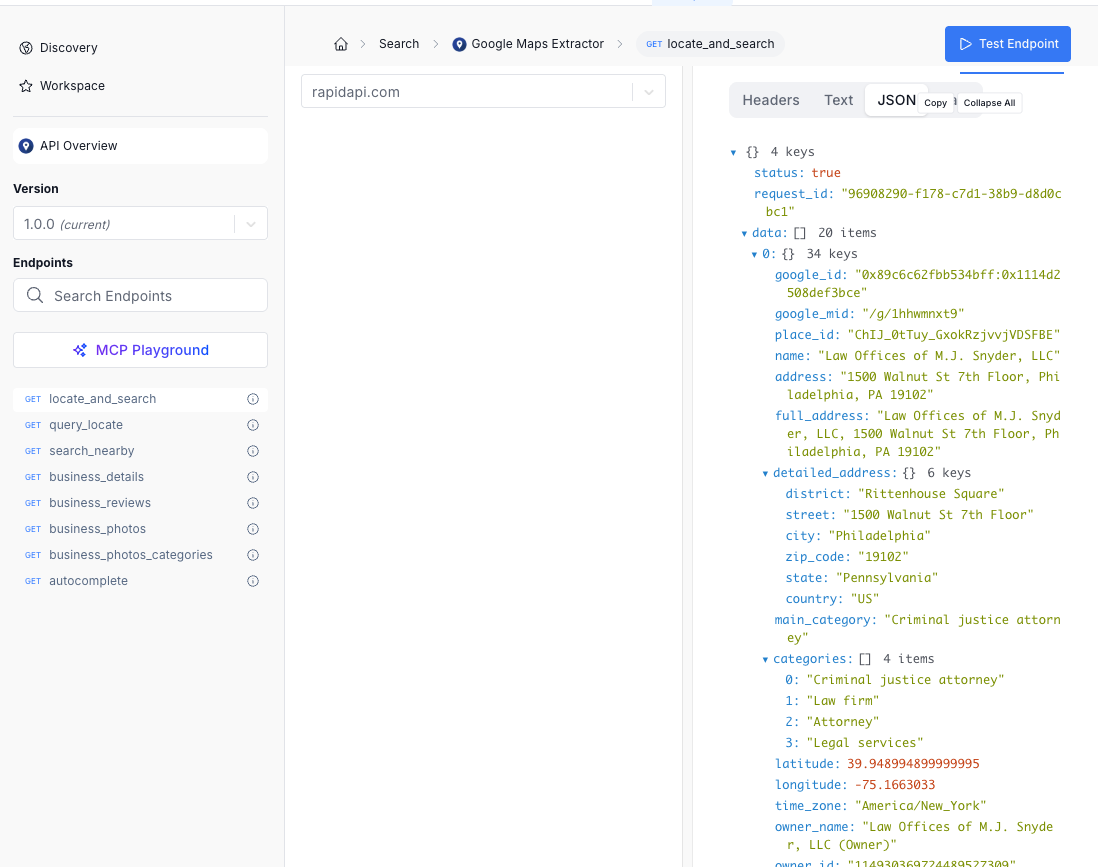Click the state value "Pennsylvania"

click(887, 578)
